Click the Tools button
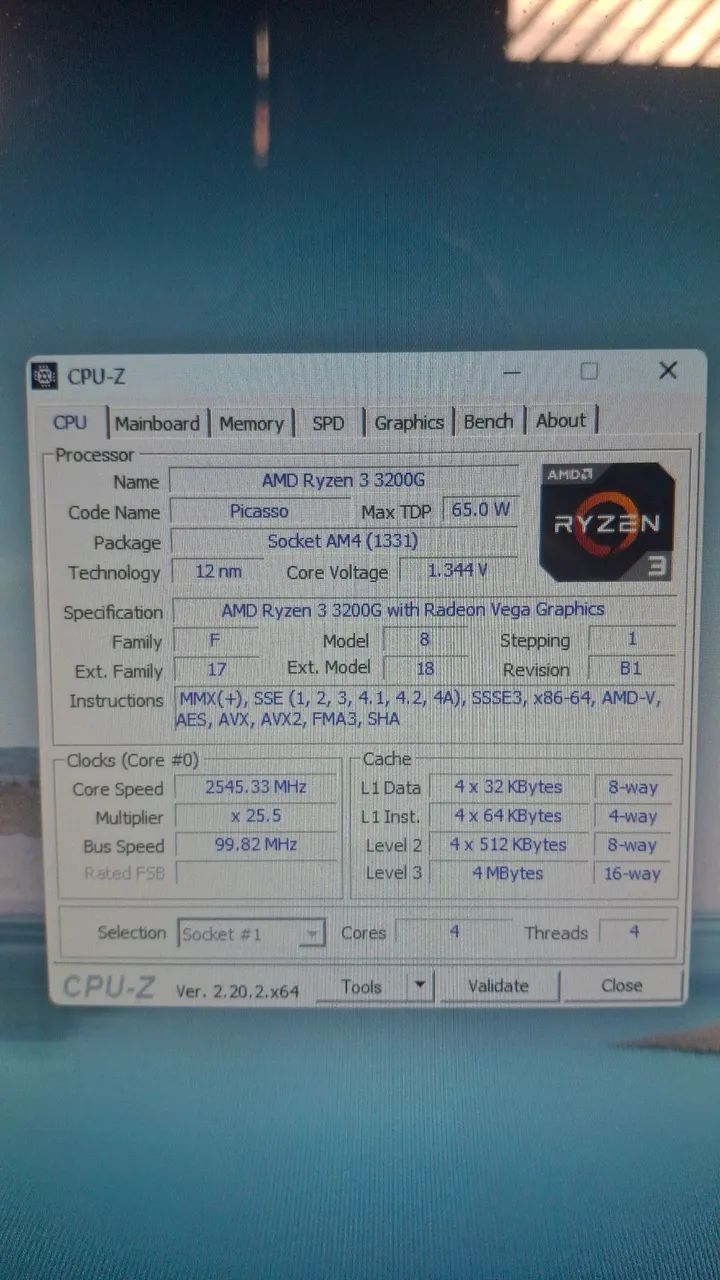This screenshot has height=1280, width=720. coord(361,987)
